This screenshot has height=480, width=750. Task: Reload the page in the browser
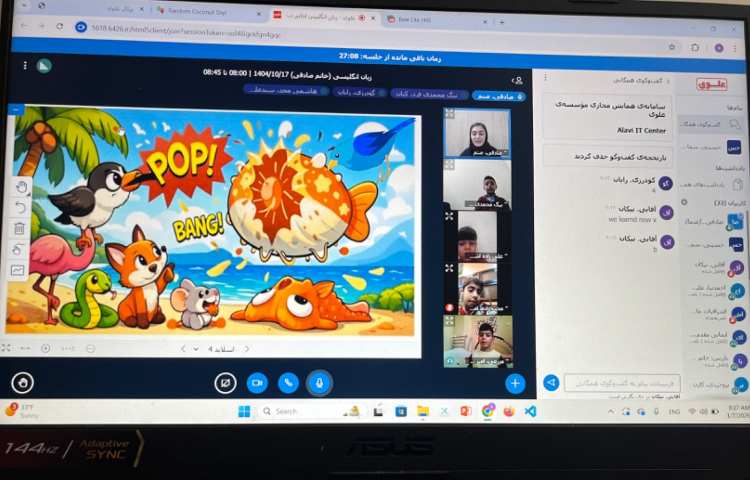coord(60,26)
